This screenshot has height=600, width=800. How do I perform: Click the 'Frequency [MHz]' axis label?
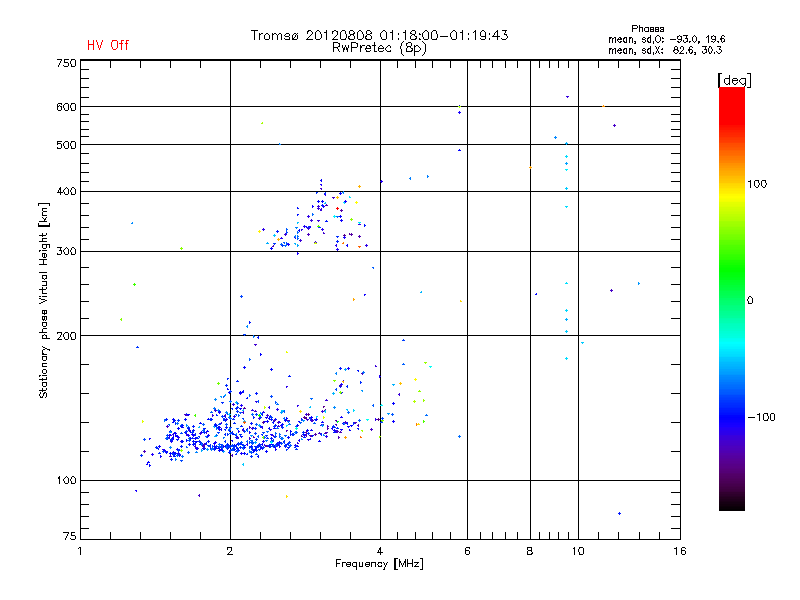(x=379, y=564)
